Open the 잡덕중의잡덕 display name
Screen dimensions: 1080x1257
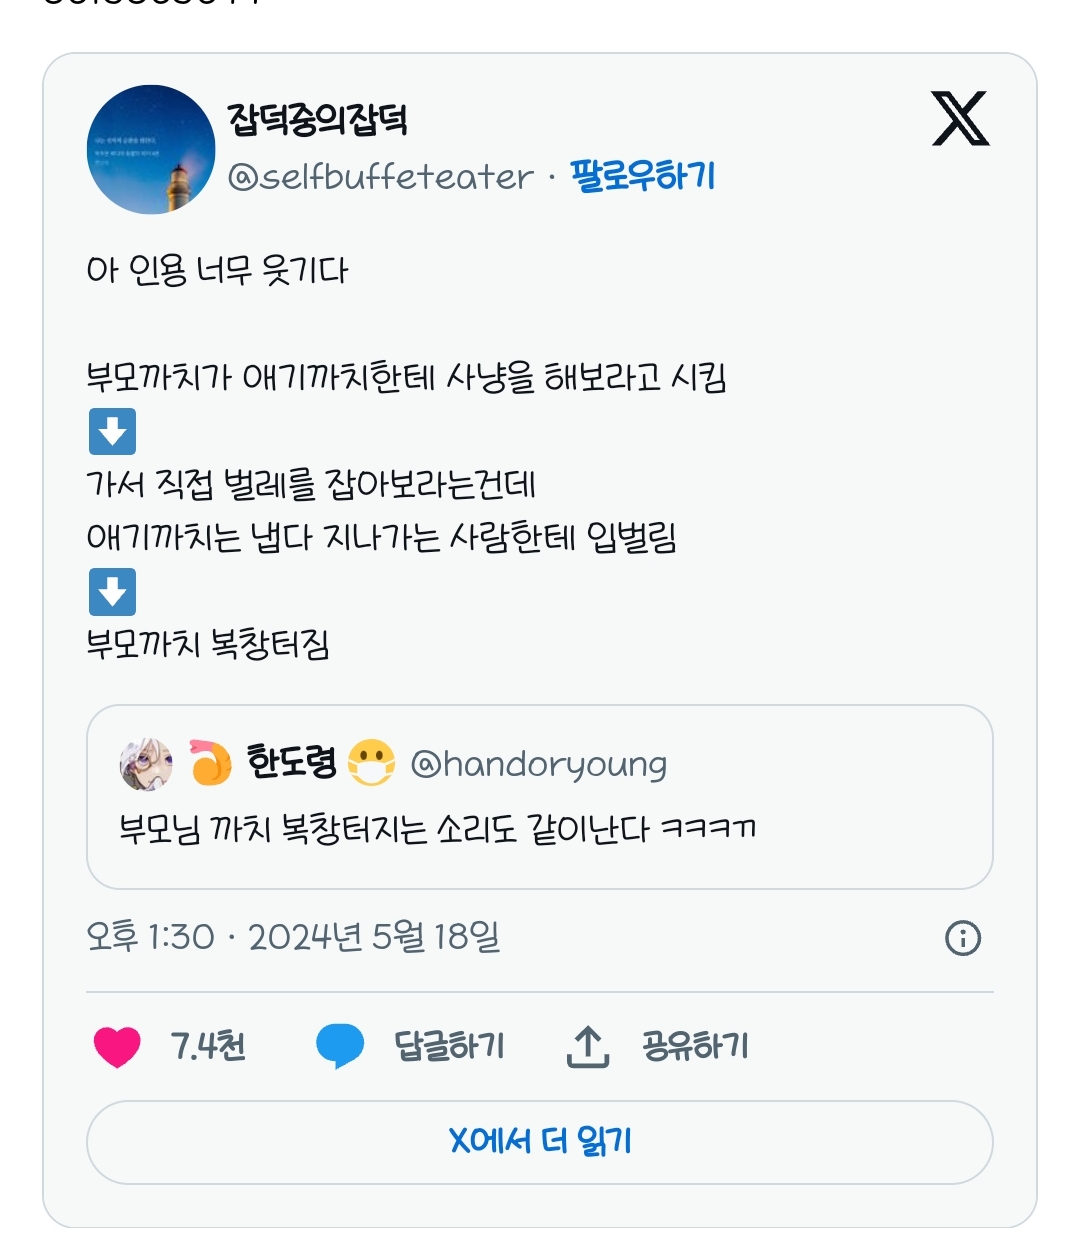(x=318, y=119)
